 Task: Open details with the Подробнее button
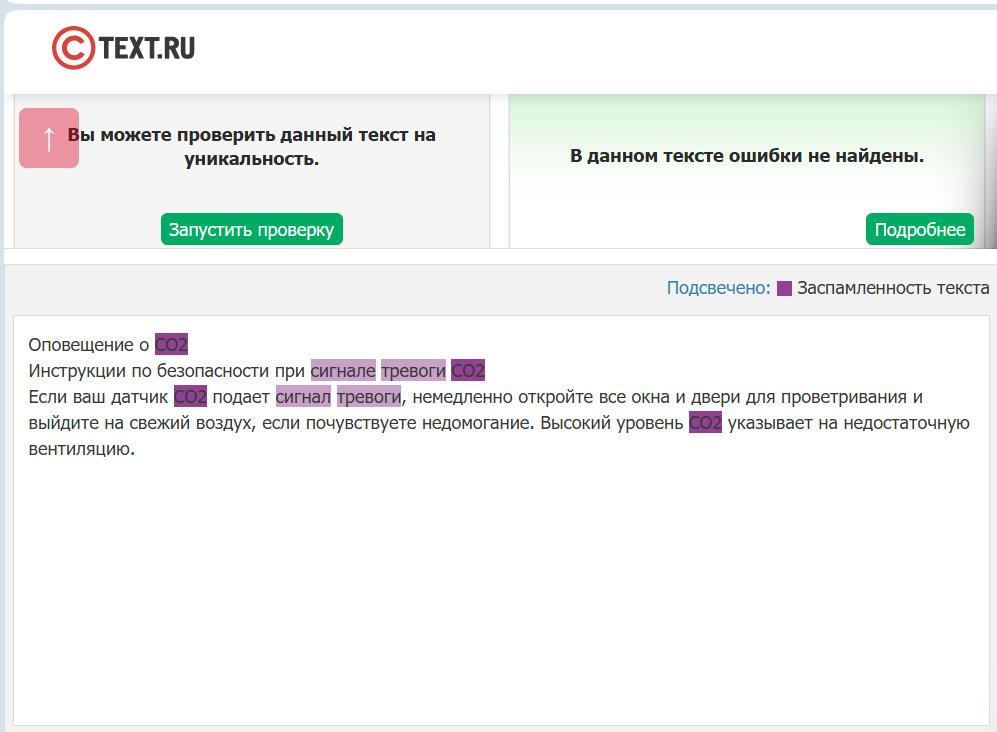pyautogui.click(x=919, y=229)
